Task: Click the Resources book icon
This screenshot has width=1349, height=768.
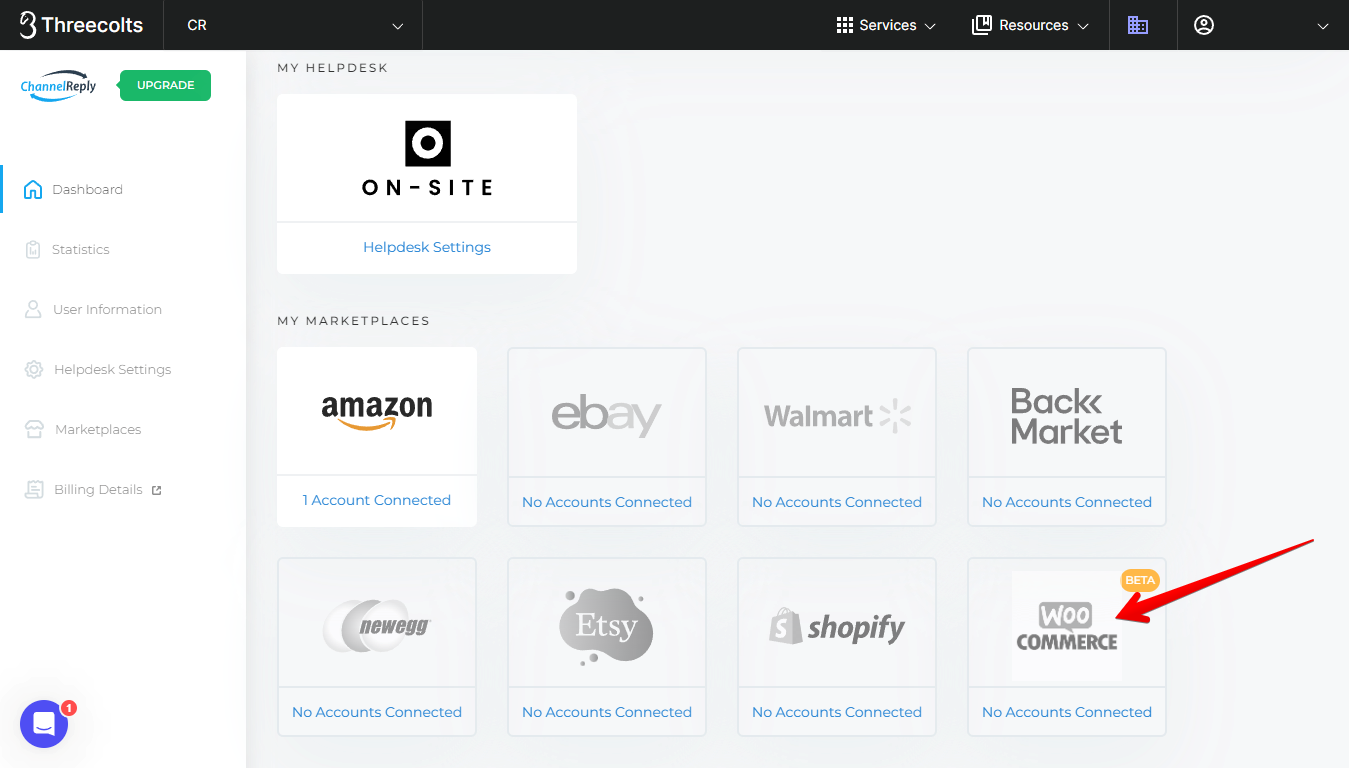Action: coord(981,25)
